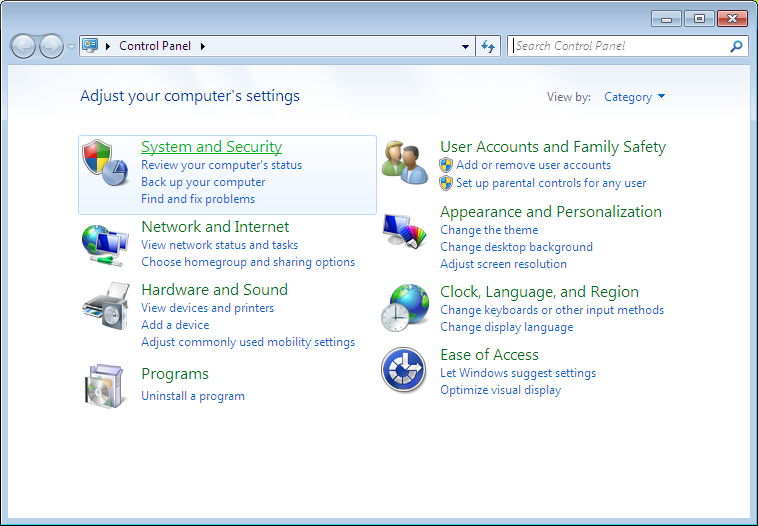The width and height of the screenshot is (758, 526).
Task: Open Ease of Access heading link
Action: (x=489, y=355)
